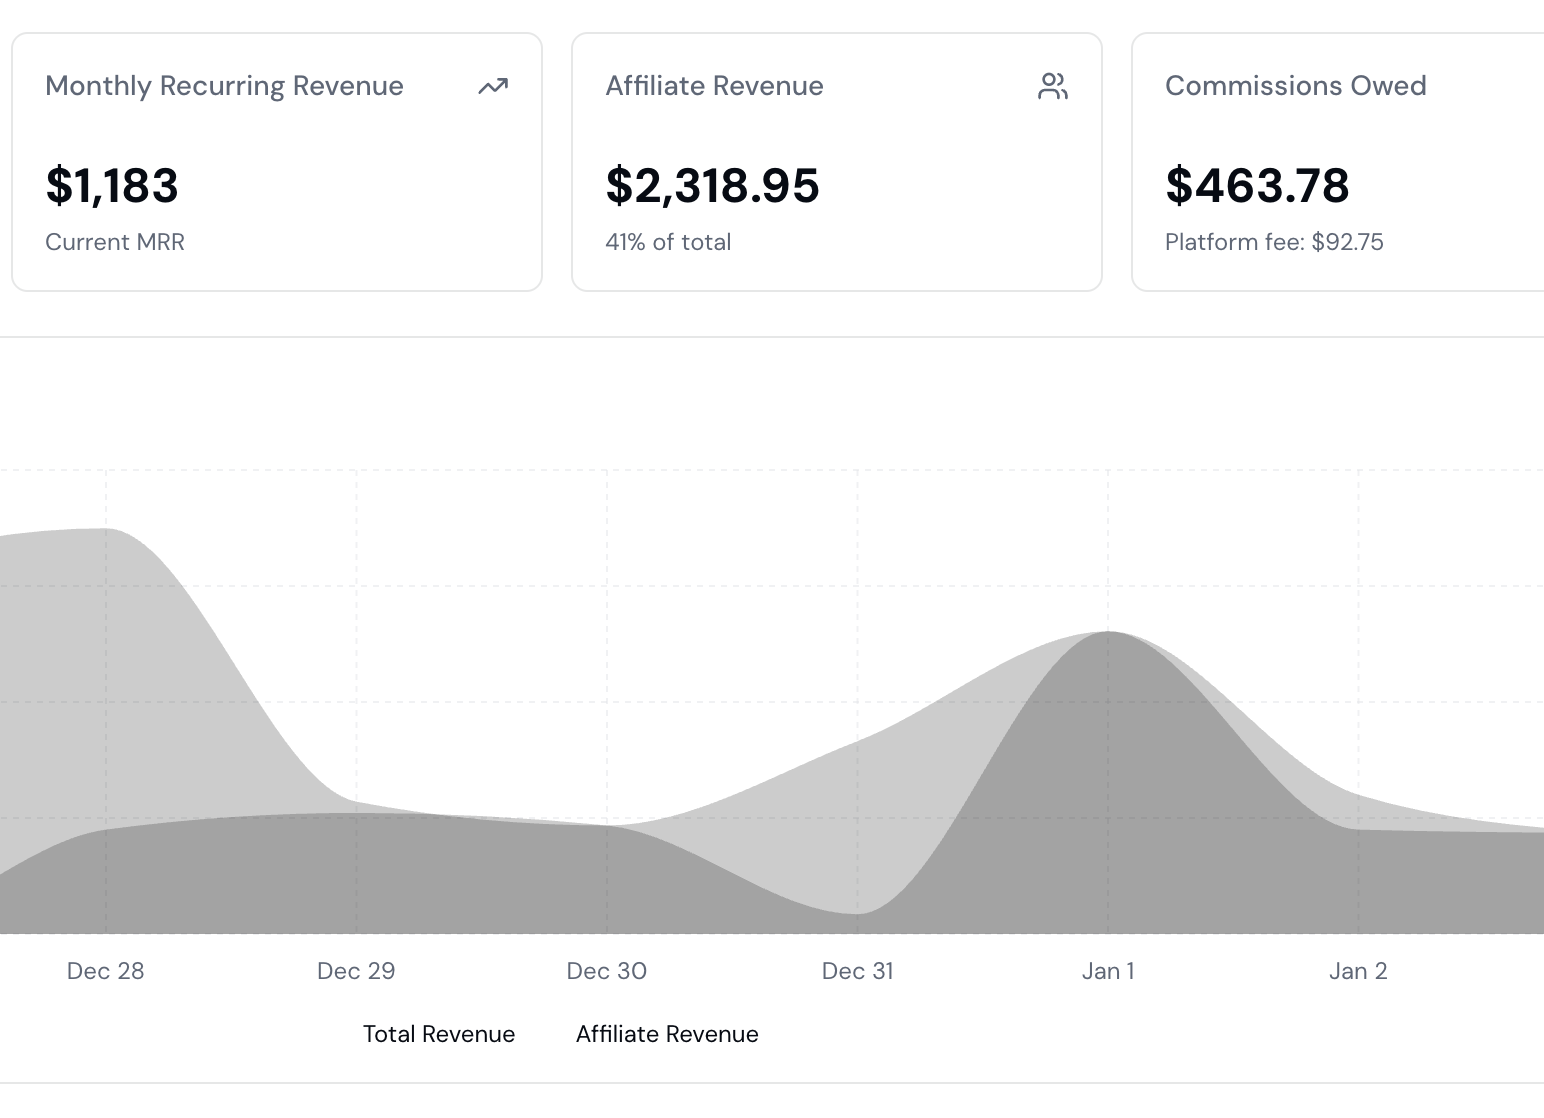Click the Dec 31 date on the chart axis
The height and width of the screenshot is (1118, 1544).
point(857,971)
